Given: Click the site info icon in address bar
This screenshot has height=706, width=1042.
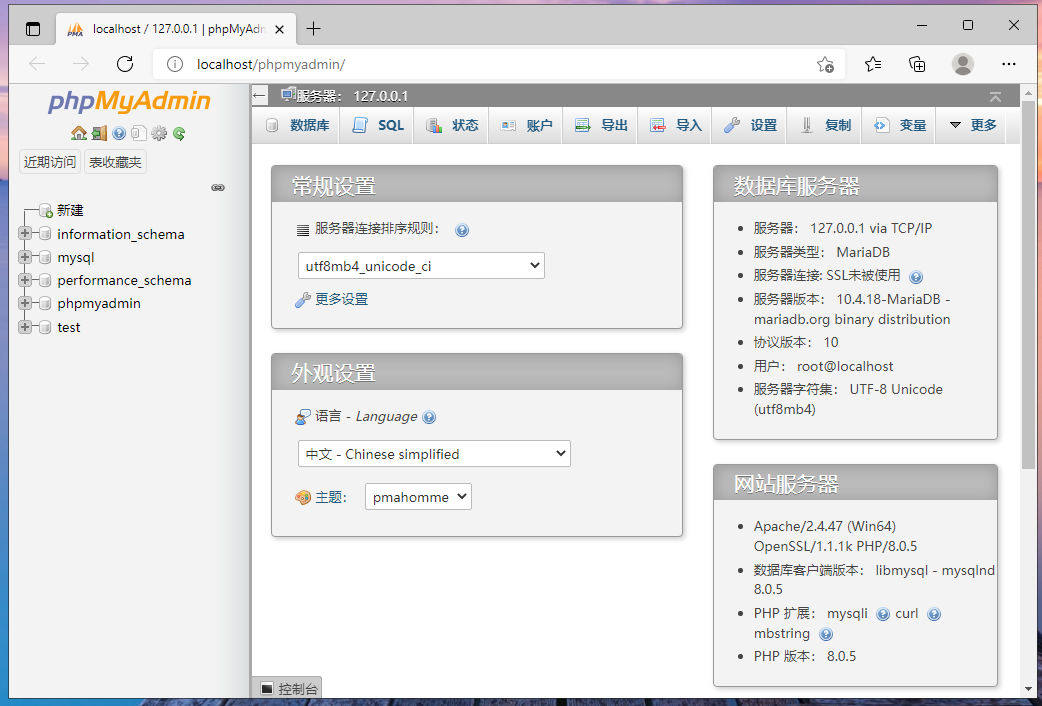Looking at the screenshot, I should pyautogui.click(x=175, y=64).
